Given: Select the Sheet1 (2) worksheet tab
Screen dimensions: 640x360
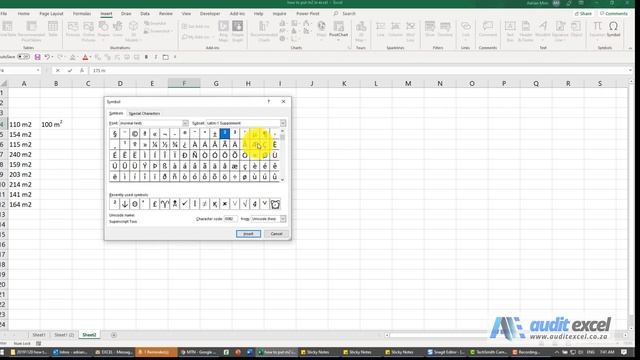Looking at the screenshot, I should coord(64,335).
